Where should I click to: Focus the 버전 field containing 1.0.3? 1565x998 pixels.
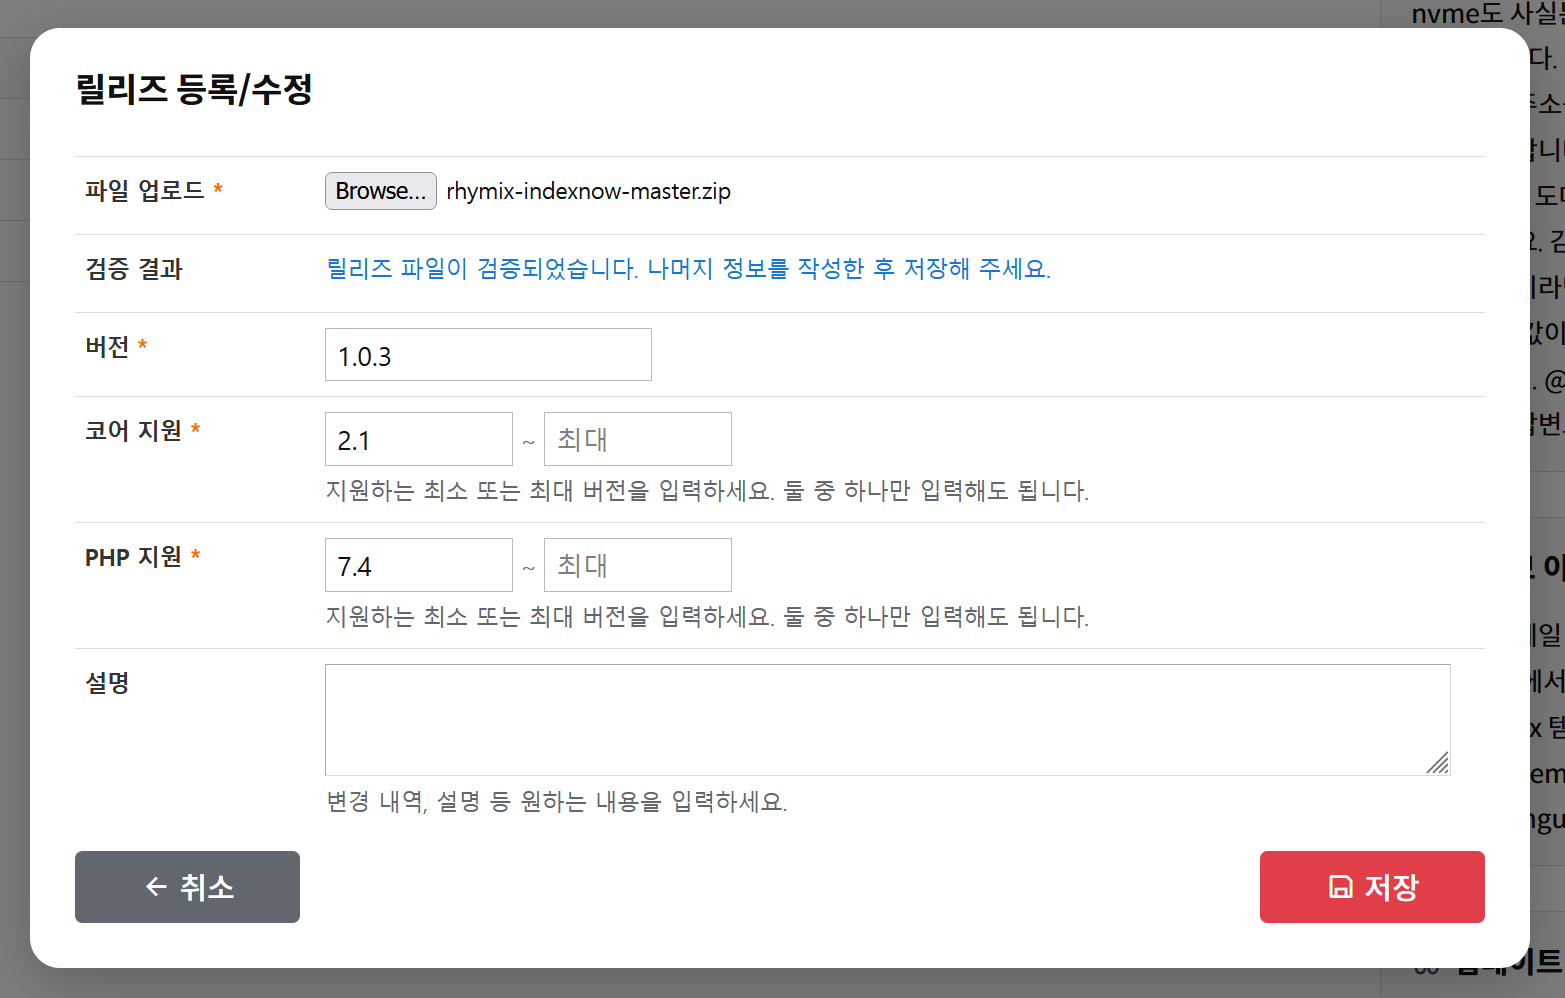click(488, 355)
